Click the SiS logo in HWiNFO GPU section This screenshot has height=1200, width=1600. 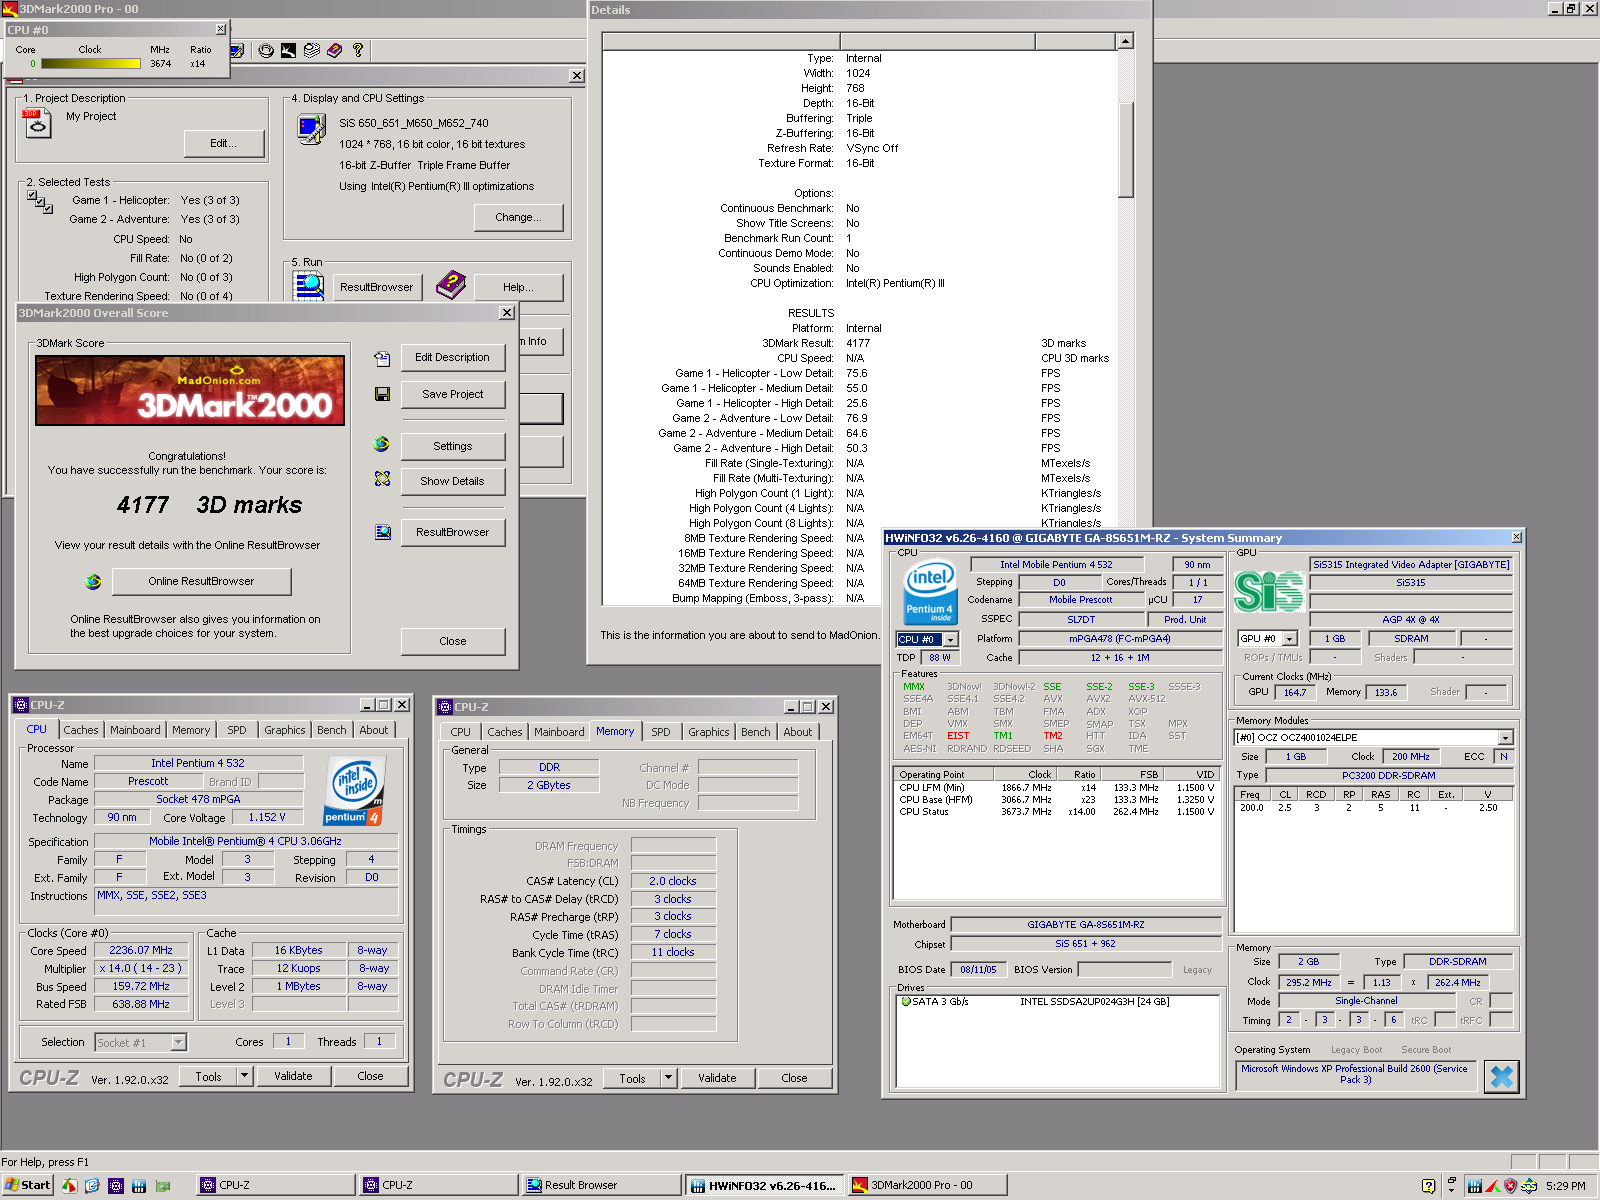tap(1268, 591)
